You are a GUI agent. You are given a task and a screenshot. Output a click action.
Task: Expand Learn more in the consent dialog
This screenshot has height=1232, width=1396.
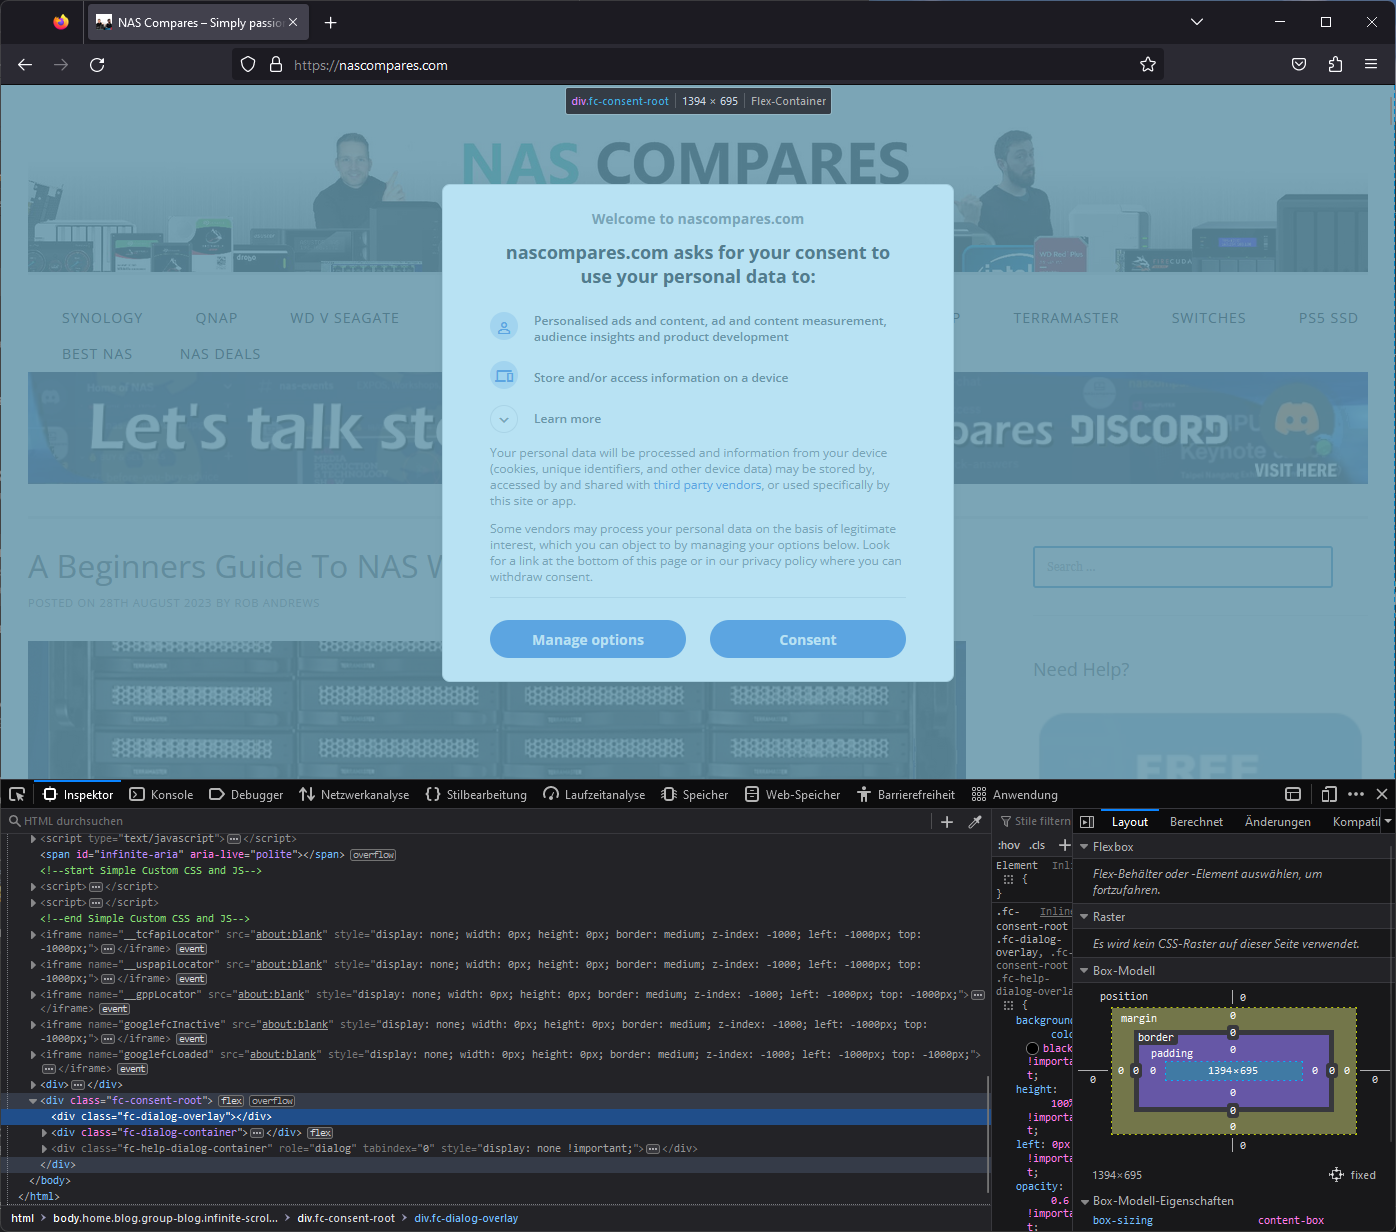pos(567,418)
